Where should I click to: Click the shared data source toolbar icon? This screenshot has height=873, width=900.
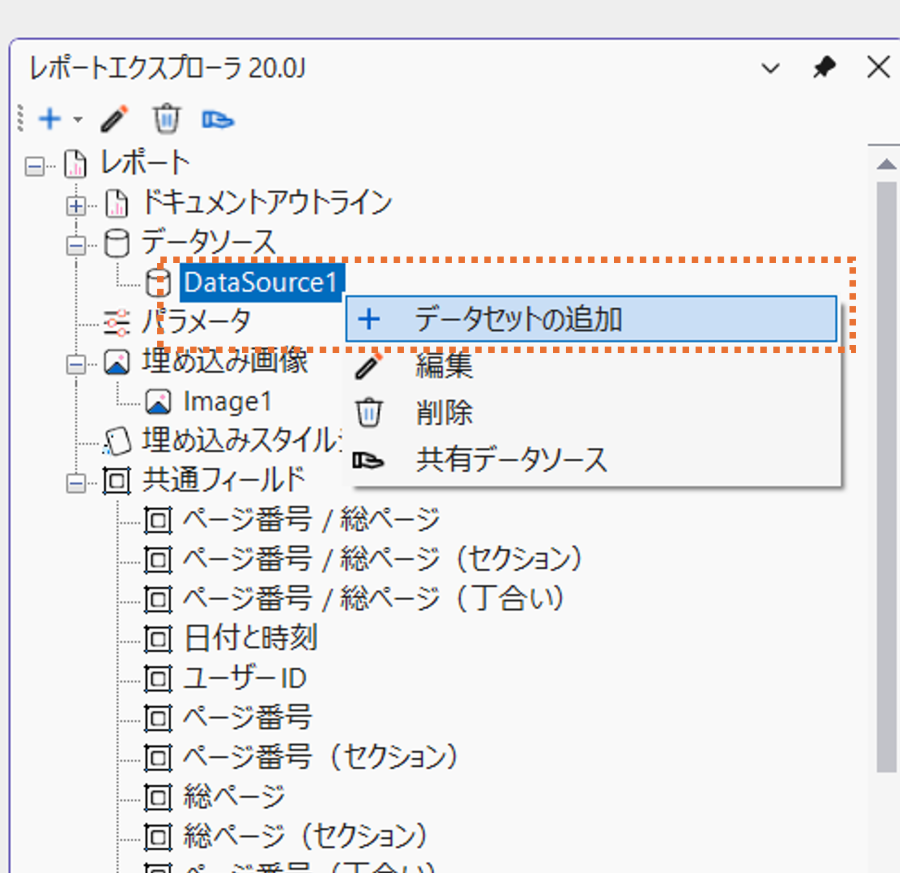[x=218, y=119]
